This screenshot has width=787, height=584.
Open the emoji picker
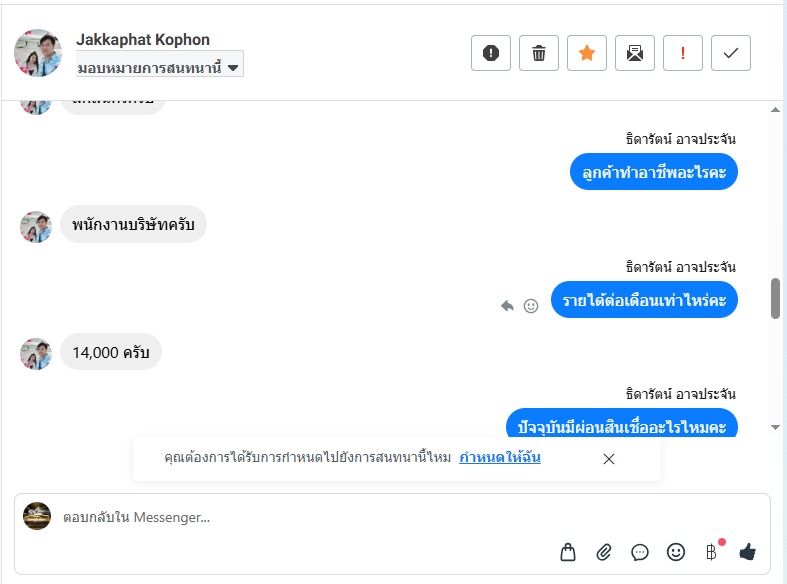676,552
